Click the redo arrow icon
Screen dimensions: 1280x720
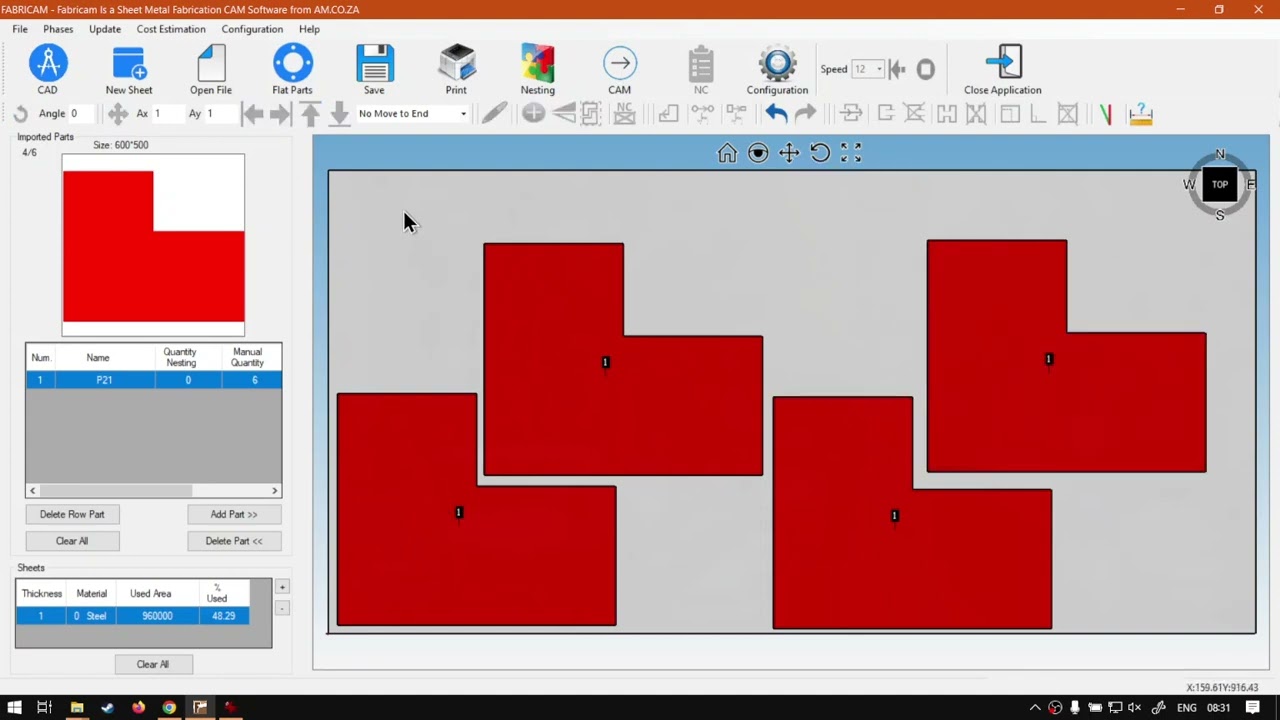[x=805, y=114]
